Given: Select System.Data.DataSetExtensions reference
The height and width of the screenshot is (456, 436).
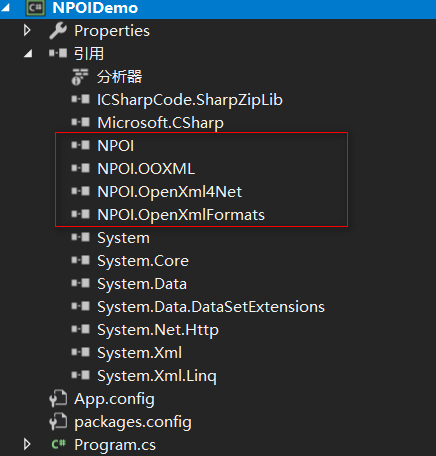Looking at the screenshot, I should pos(211,307).
